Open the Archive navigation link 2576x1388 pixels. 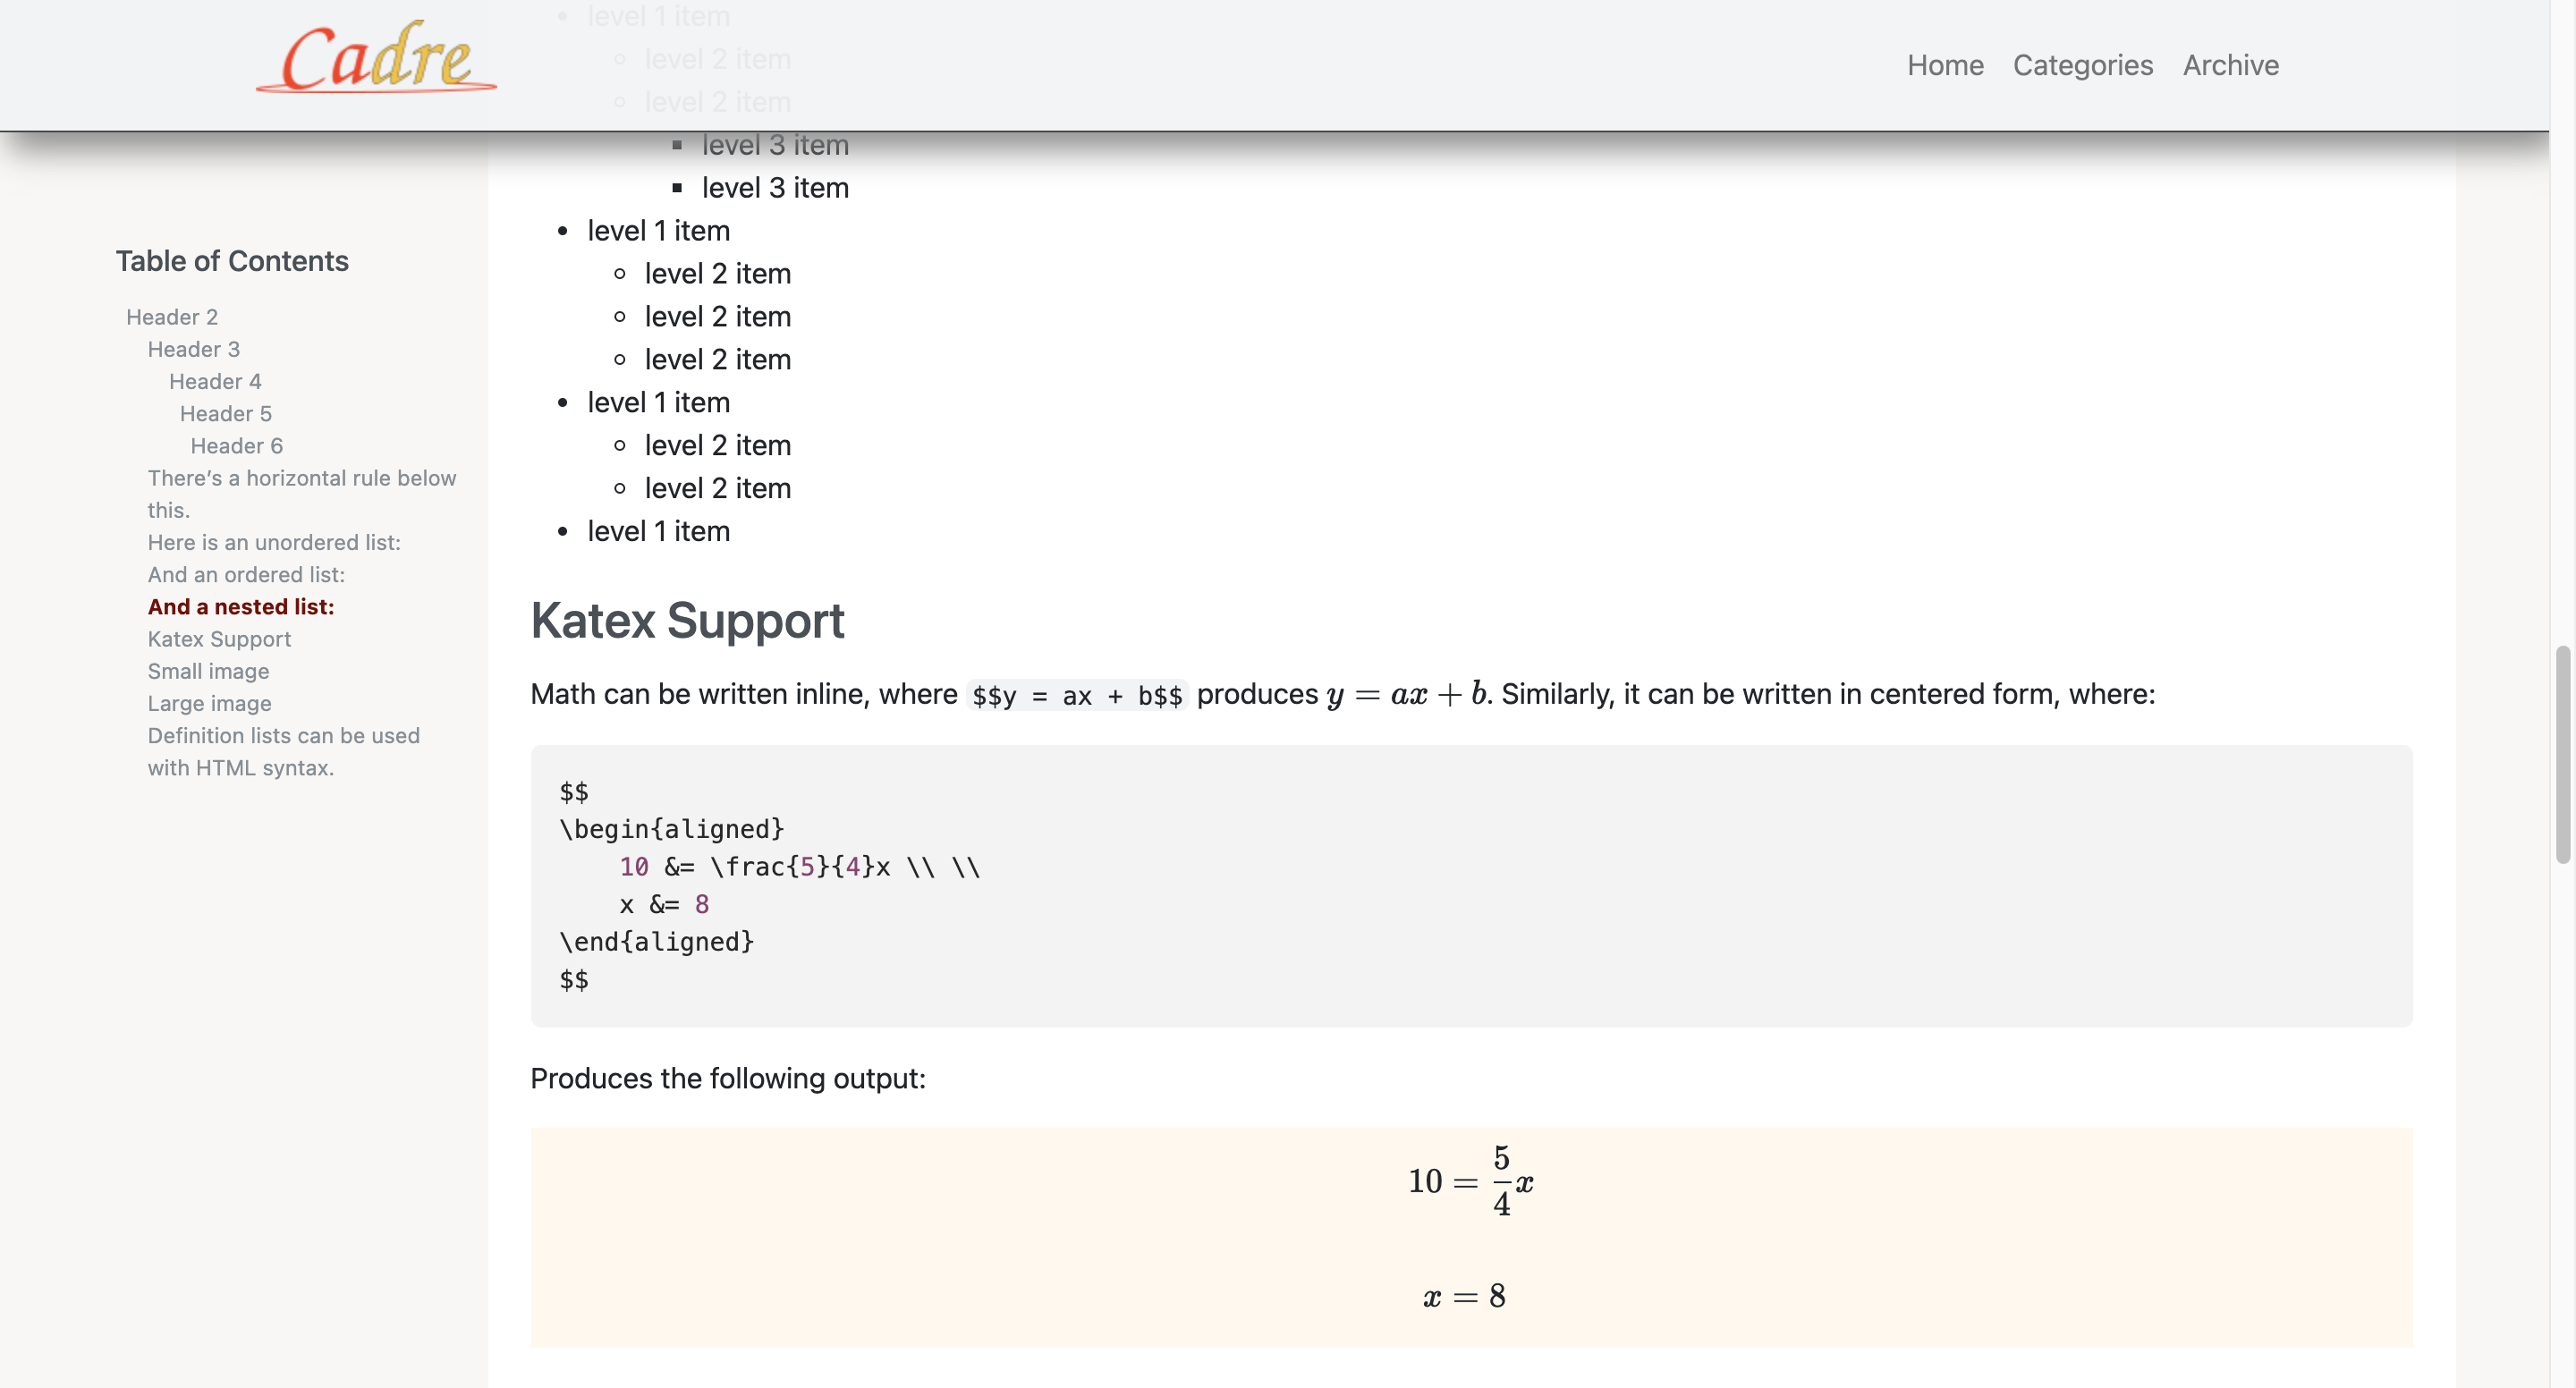pyautogui.click(x=2231, y=65)
